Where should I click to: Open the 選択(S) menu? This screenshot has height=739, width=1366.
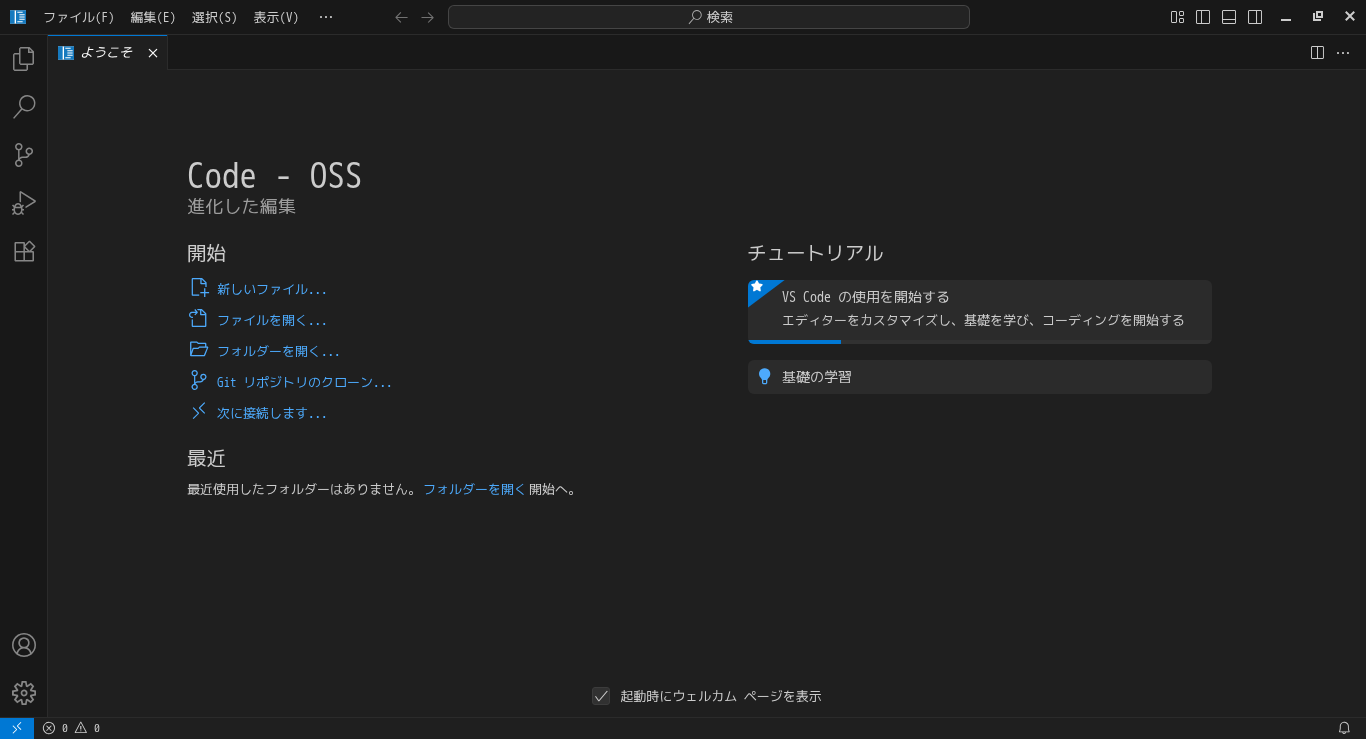215,17
